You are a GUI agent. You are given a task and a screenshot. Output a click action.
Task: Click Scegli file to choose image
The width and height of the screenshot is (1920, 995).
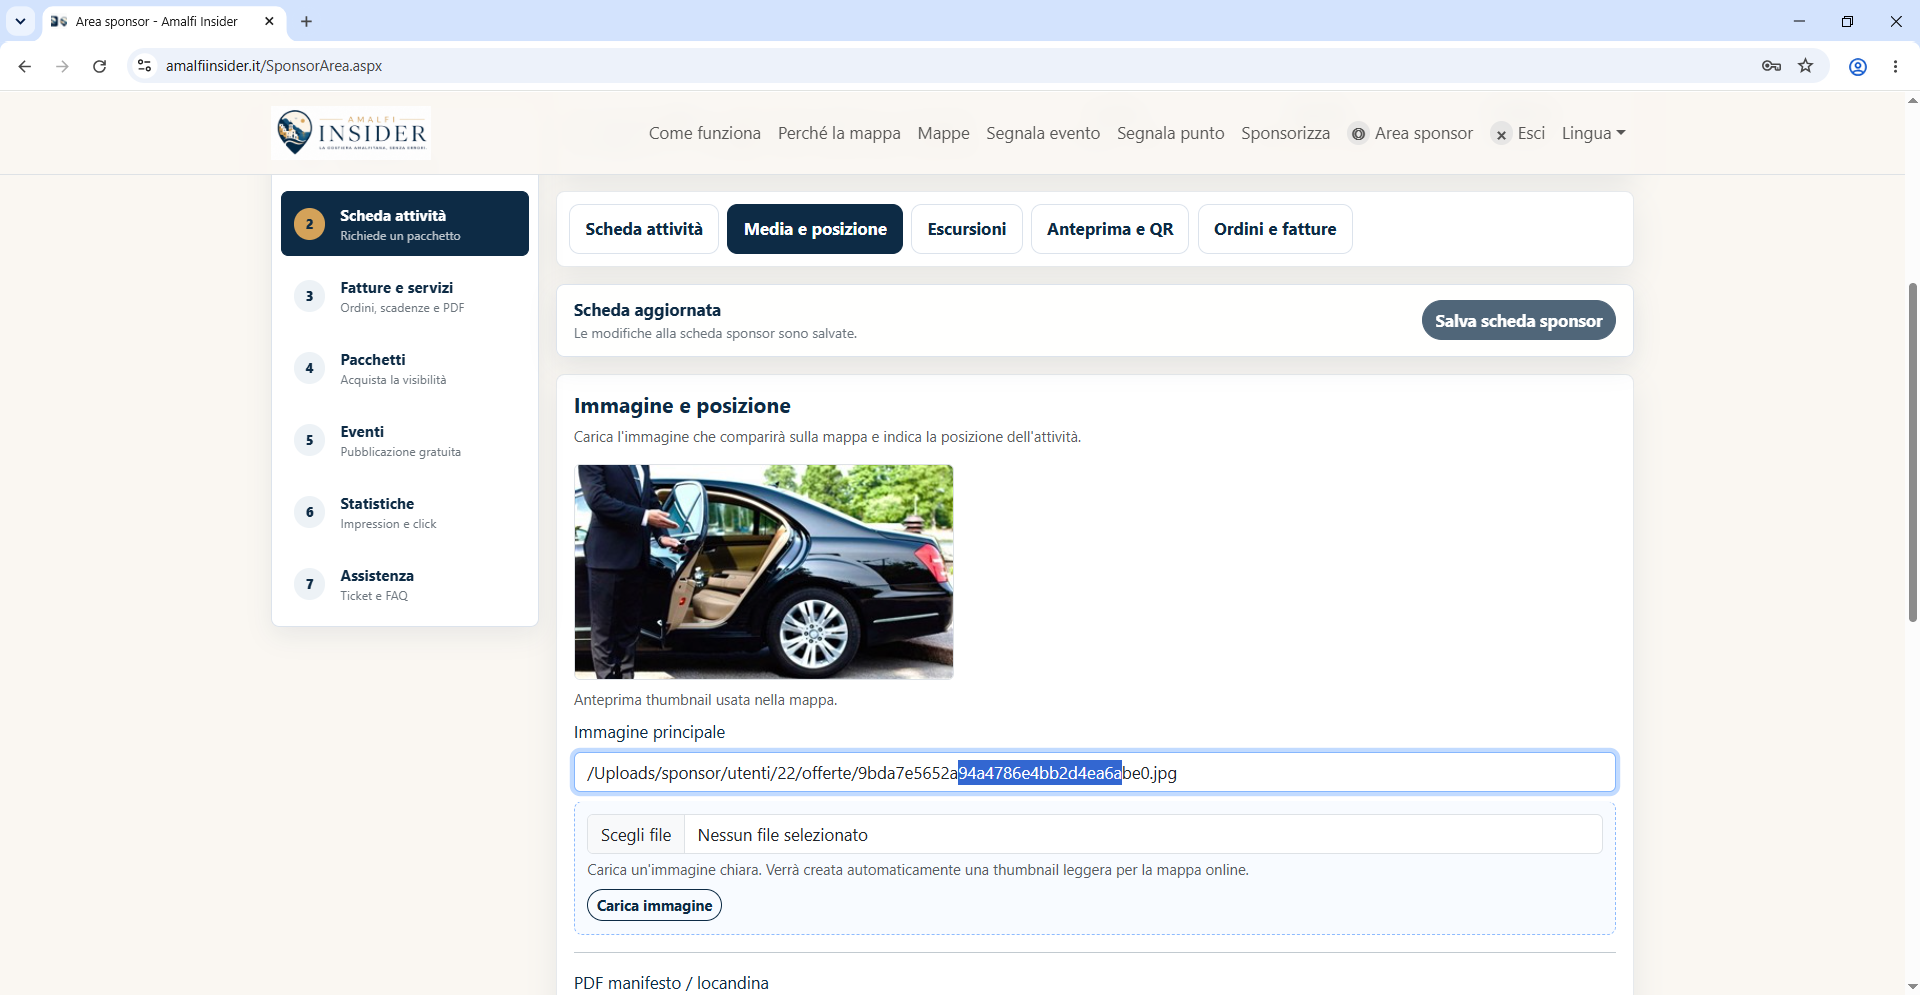click(x=636, y=834)
